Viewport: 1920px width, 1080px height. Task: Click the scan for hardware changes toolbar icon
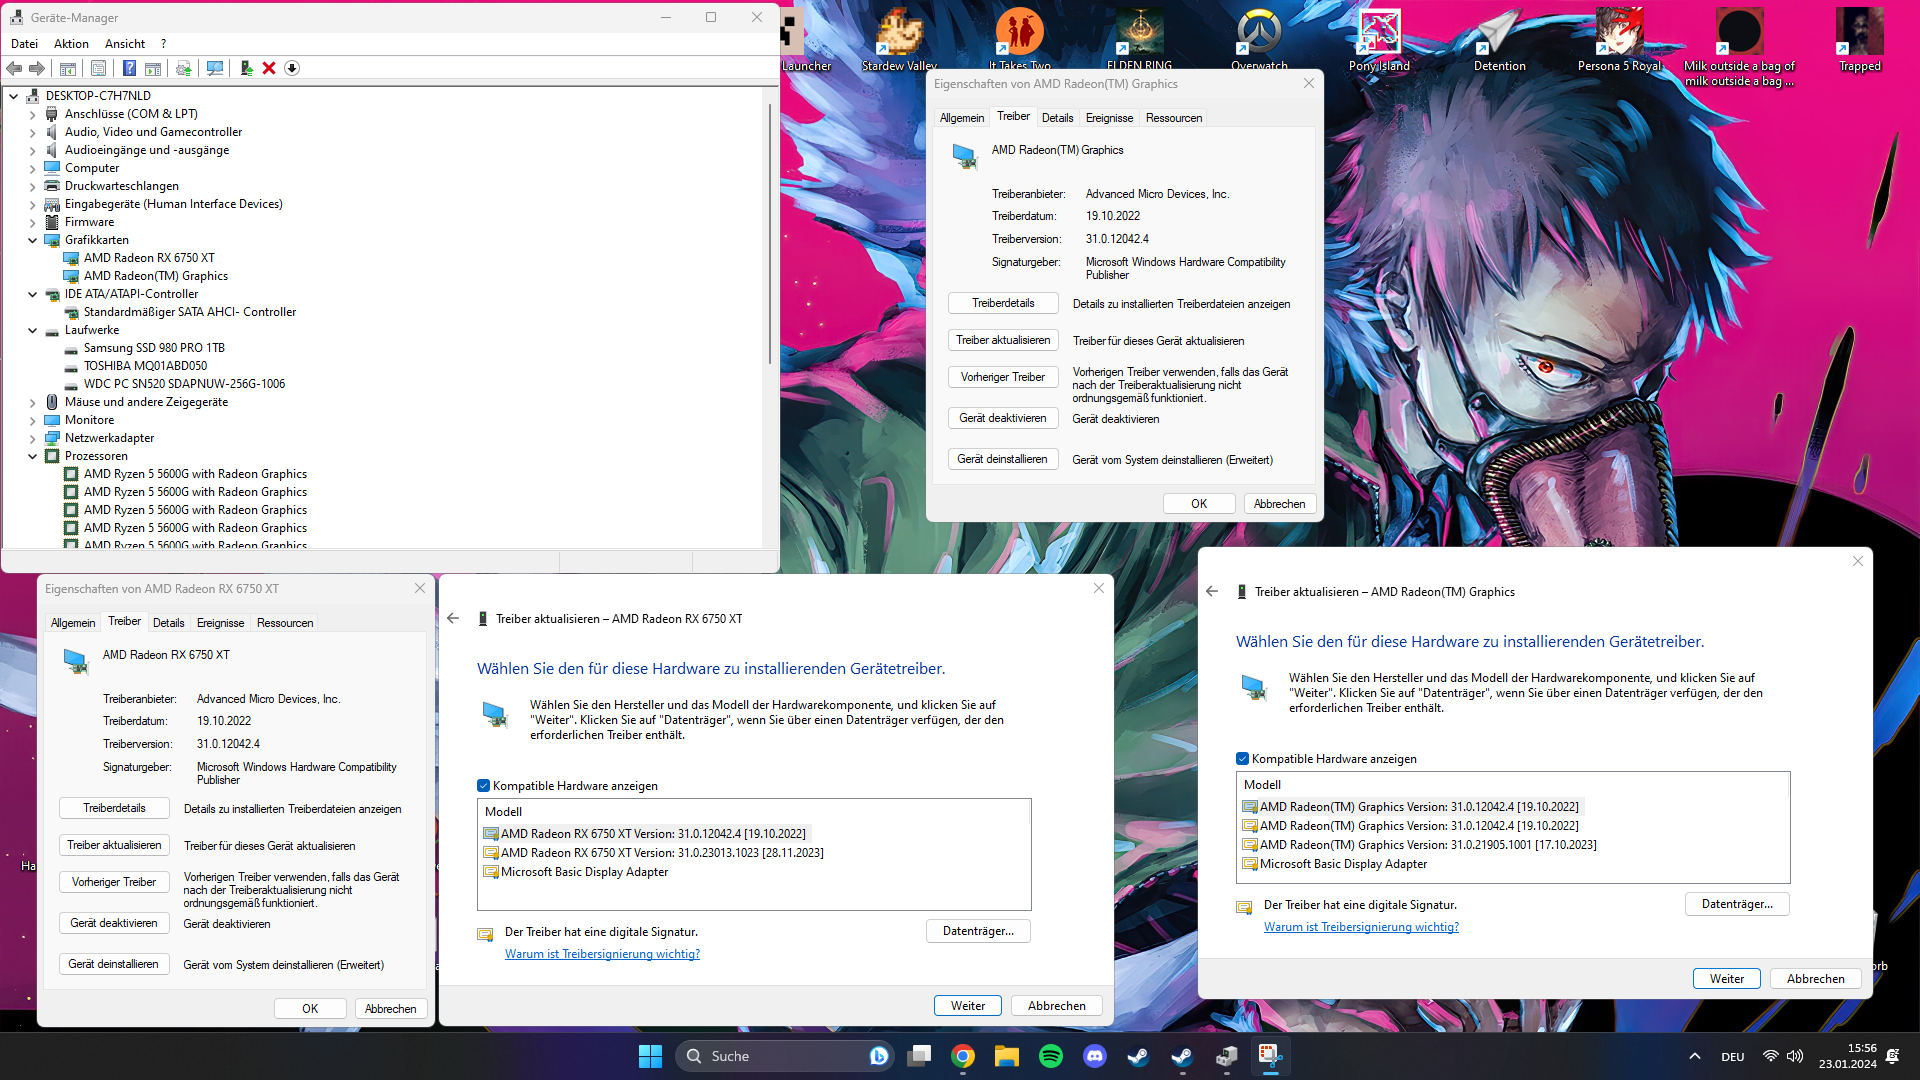214,68
